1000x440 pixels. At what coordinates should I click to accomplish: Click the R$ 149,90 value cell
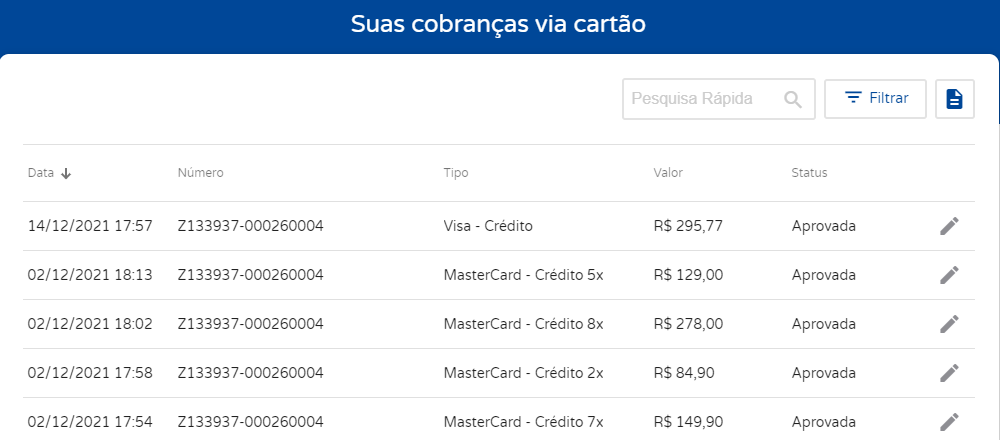coord(688,422)
